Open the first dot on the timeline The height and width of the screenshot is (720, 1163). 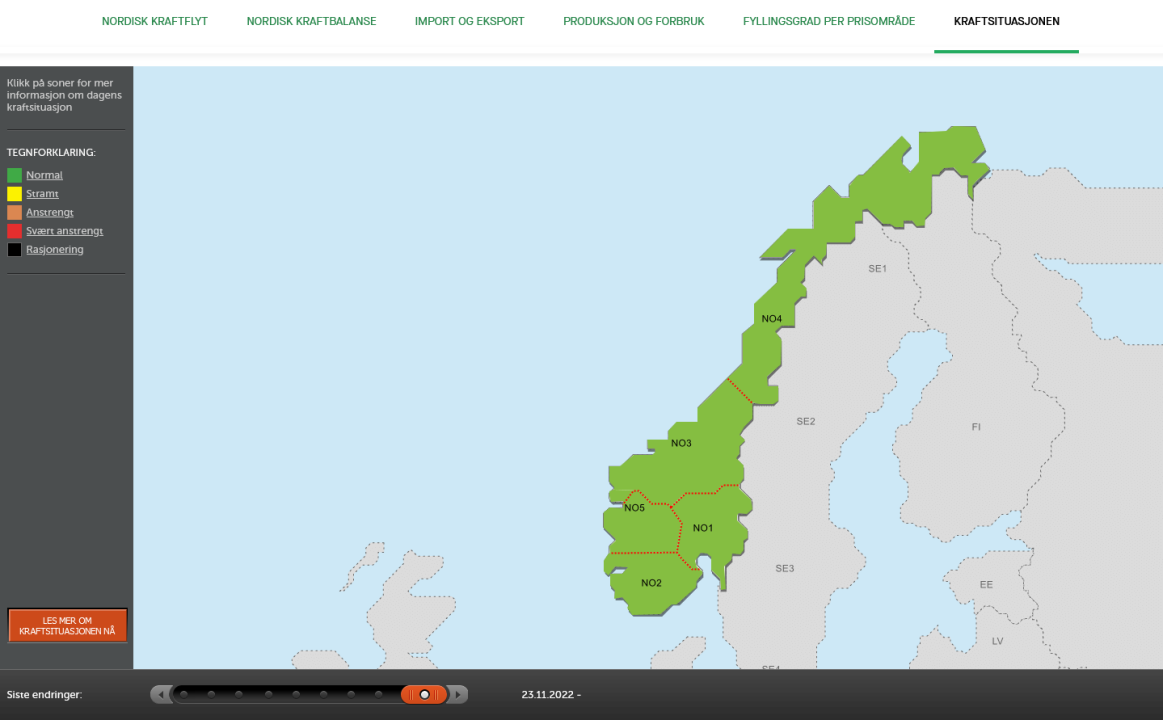click(x=182, y=693)
